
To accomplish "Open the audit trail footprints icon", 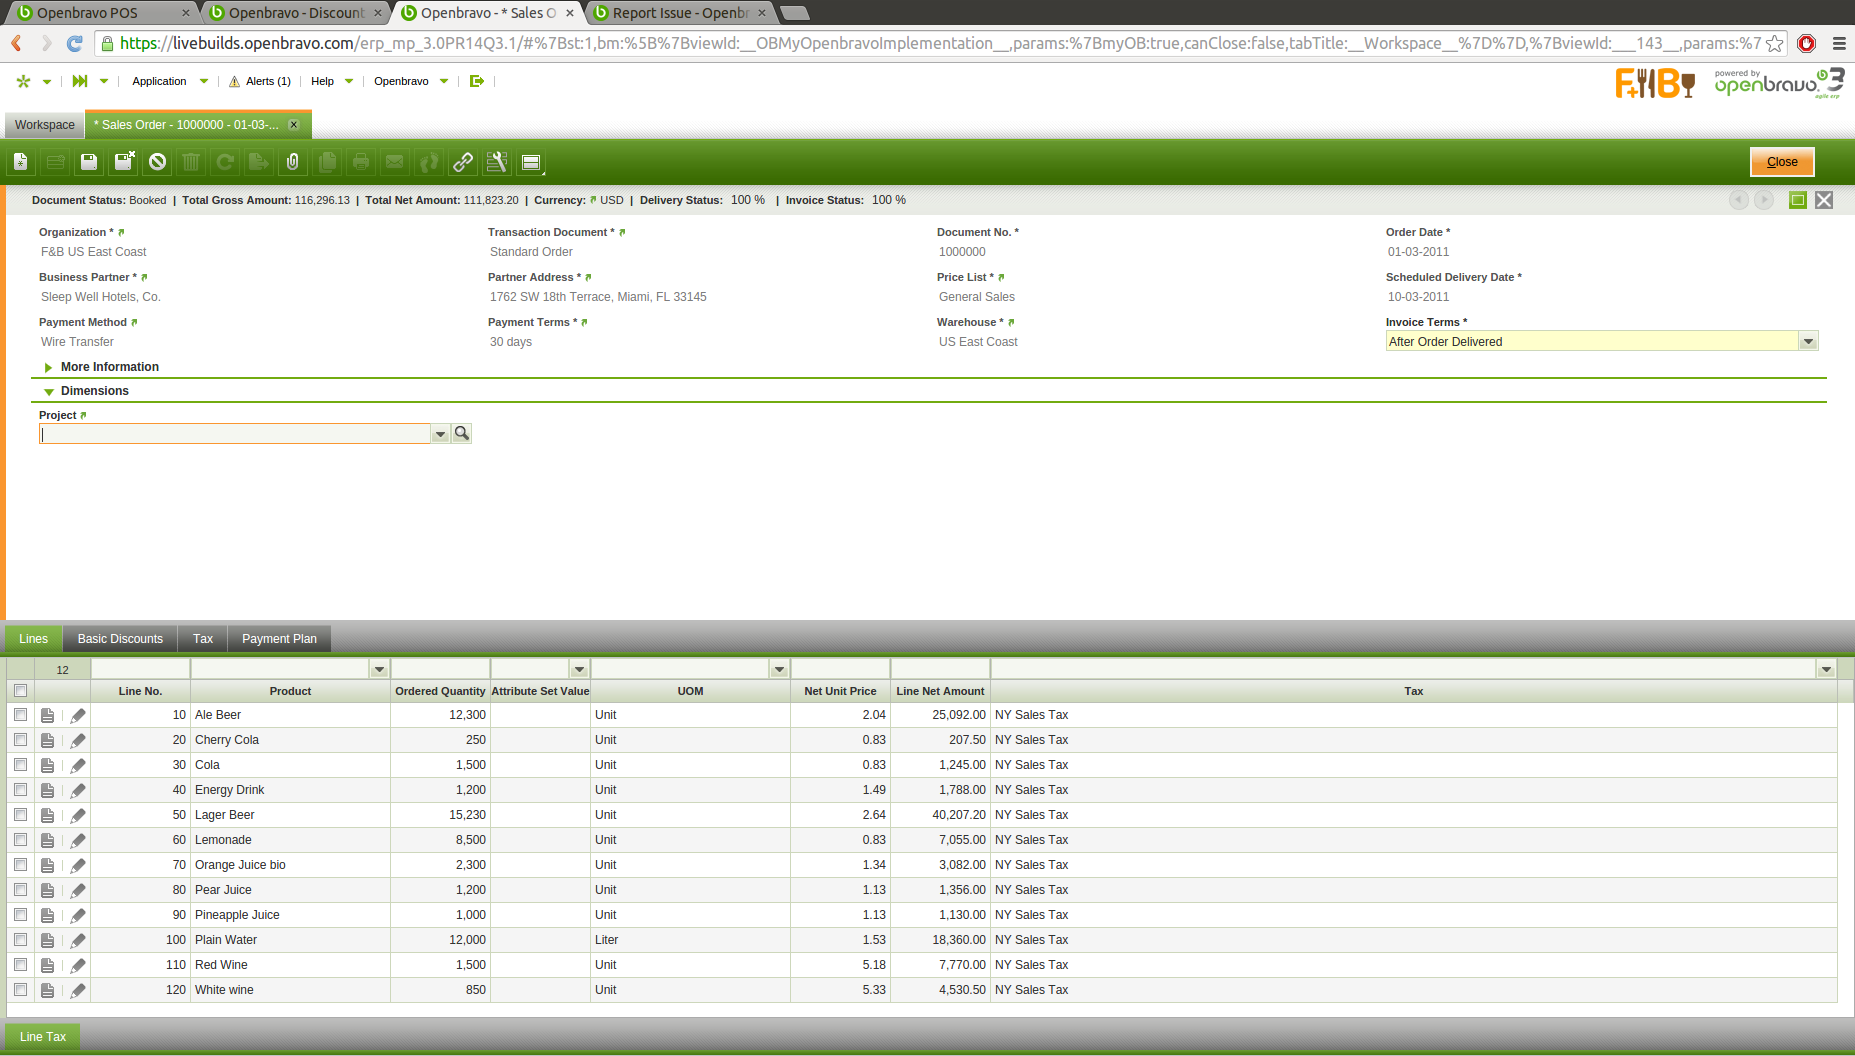I will pos(429,162).
